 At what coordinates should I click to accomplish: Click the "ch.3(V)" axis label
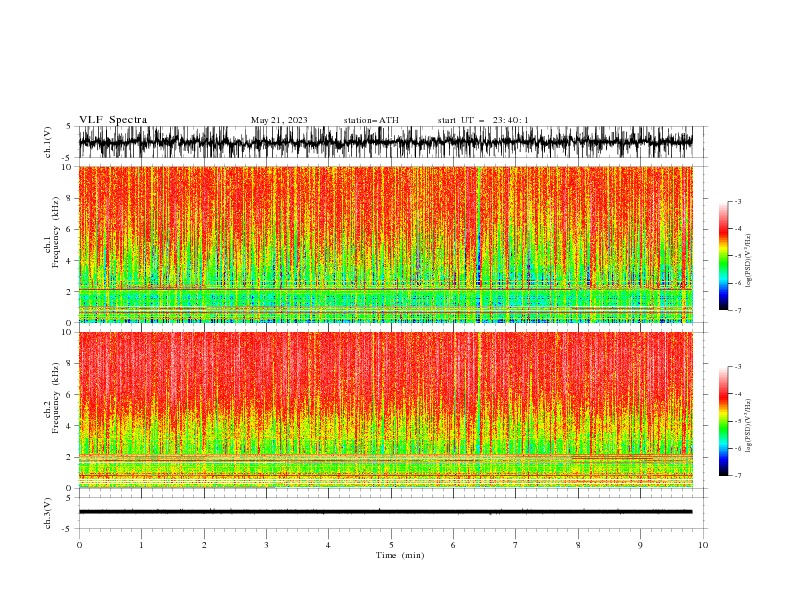[48, 513]
